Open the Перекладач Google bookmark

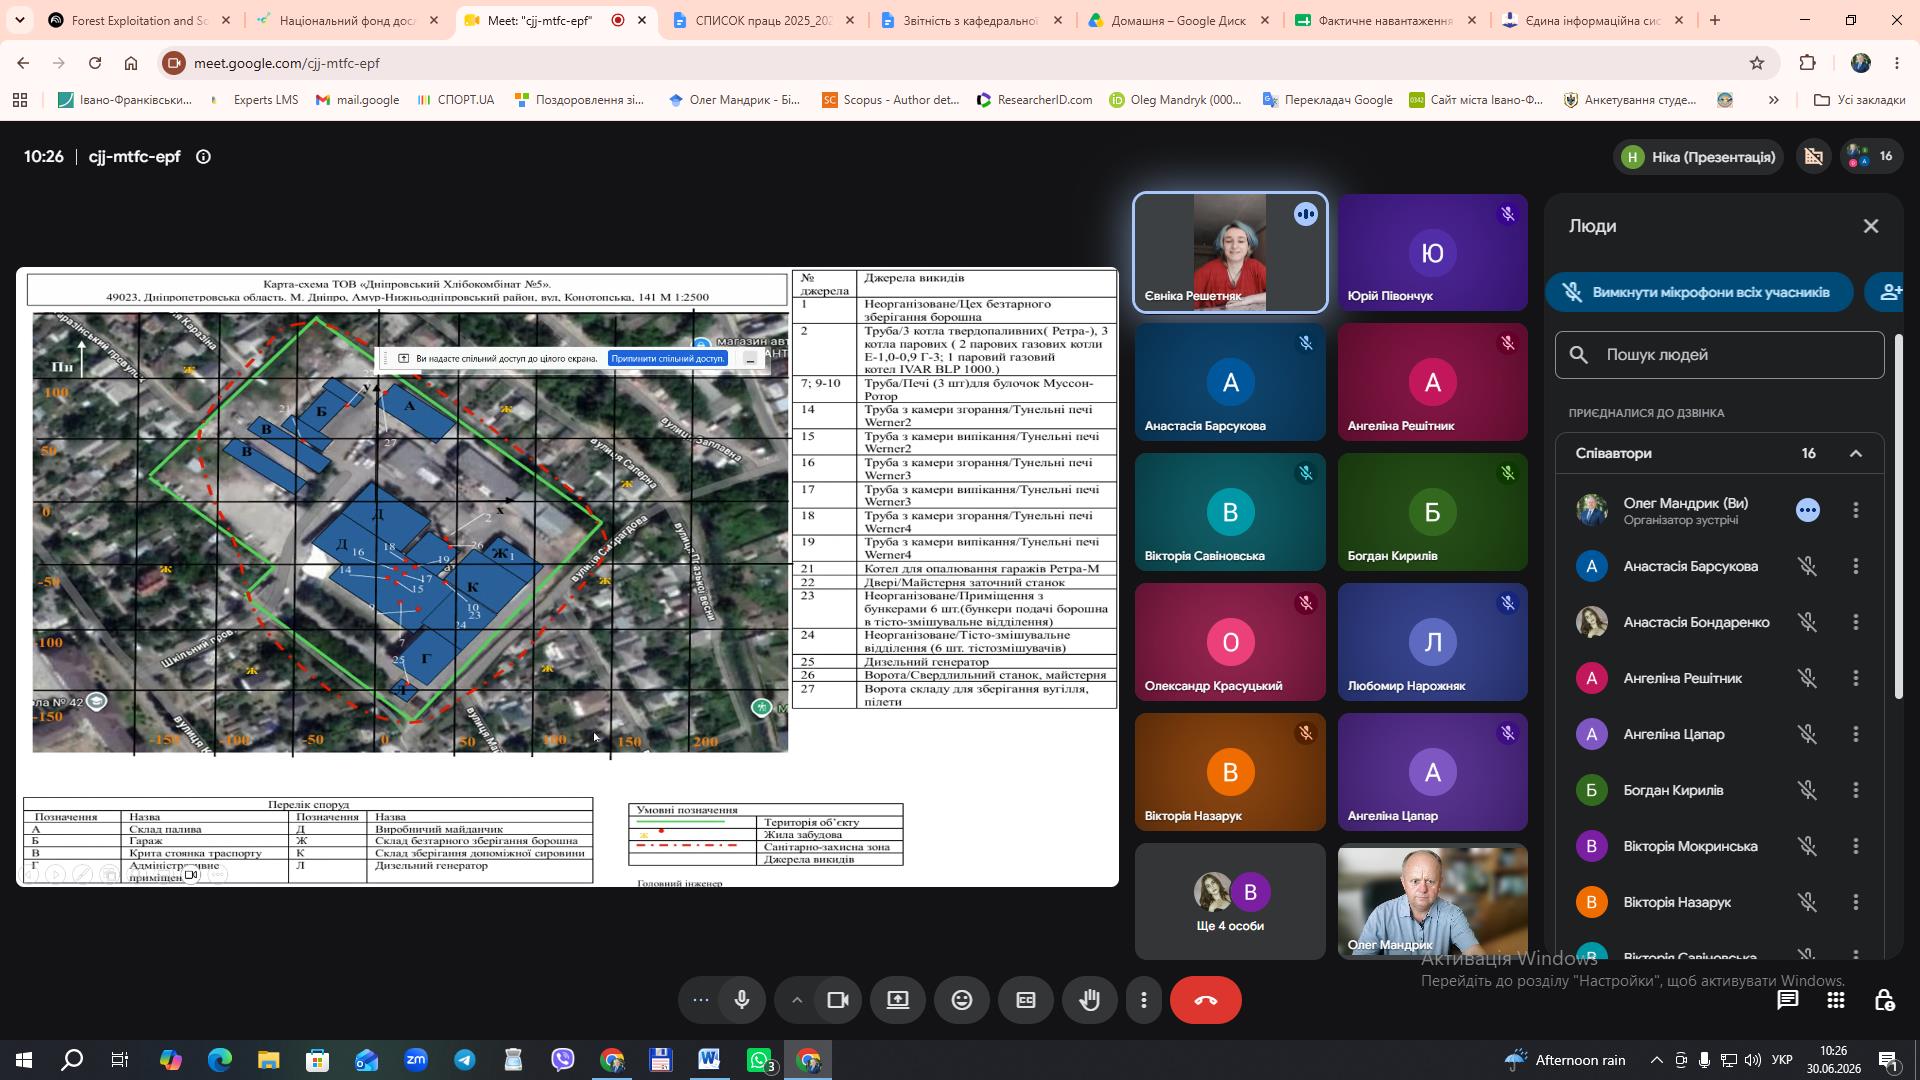coord(1328,100)
